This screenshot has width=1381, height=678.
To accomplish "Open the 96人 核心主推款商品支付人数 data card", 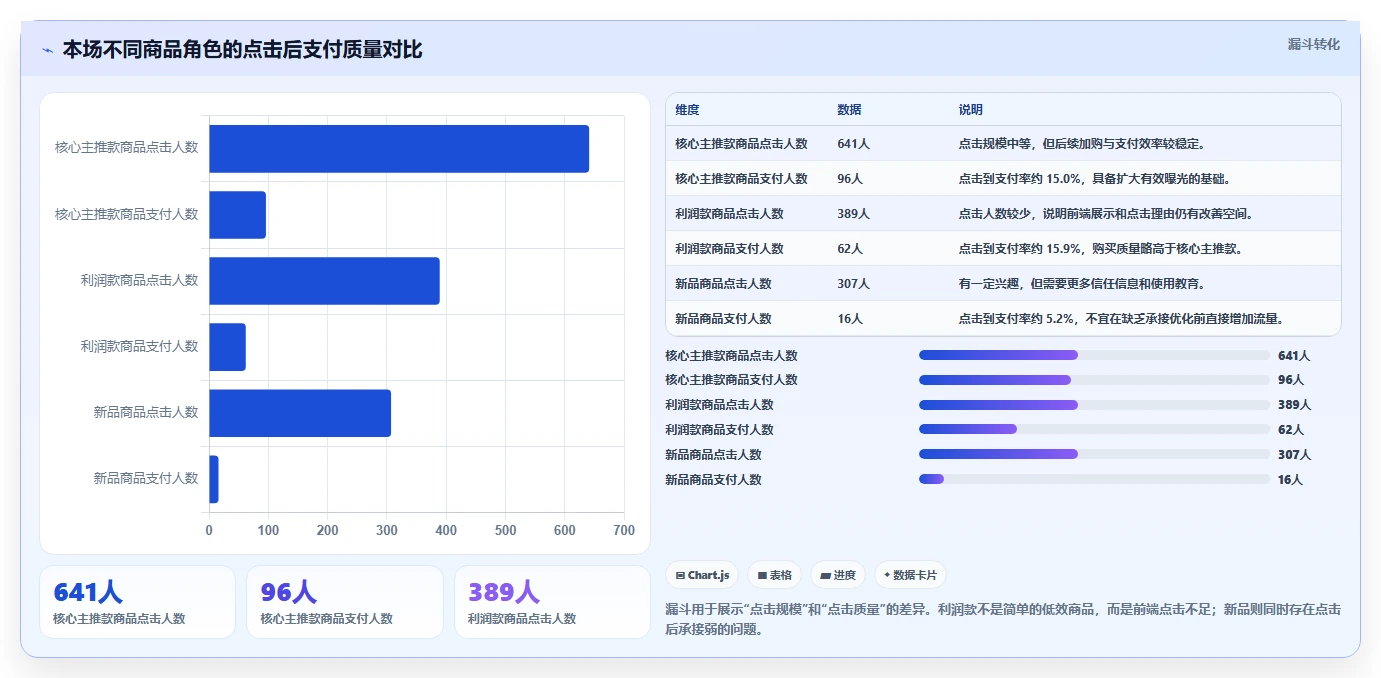I will pyautogui.click(x=344, y=602).
